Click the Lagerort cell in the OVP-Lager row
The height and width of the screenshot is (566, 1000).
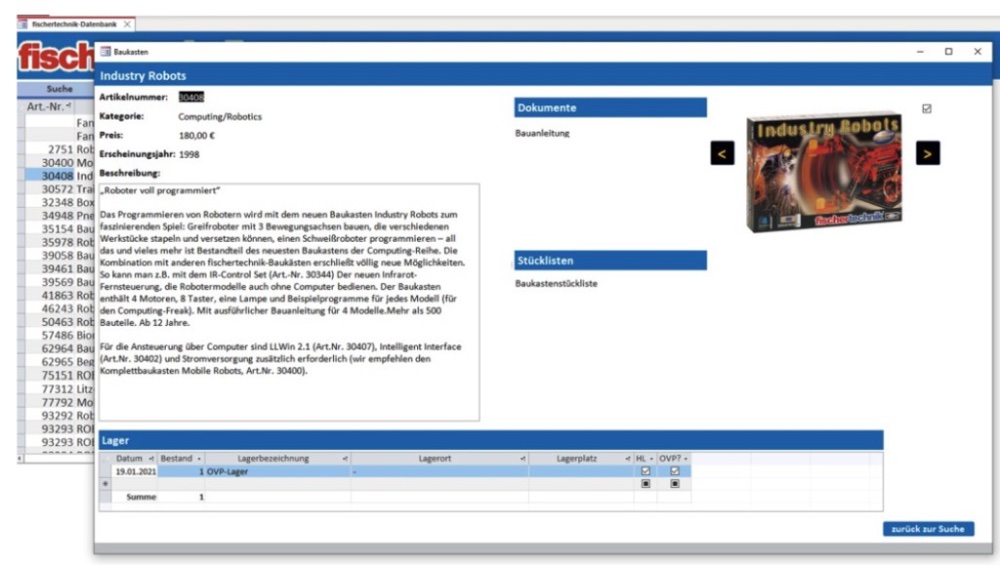439,472
